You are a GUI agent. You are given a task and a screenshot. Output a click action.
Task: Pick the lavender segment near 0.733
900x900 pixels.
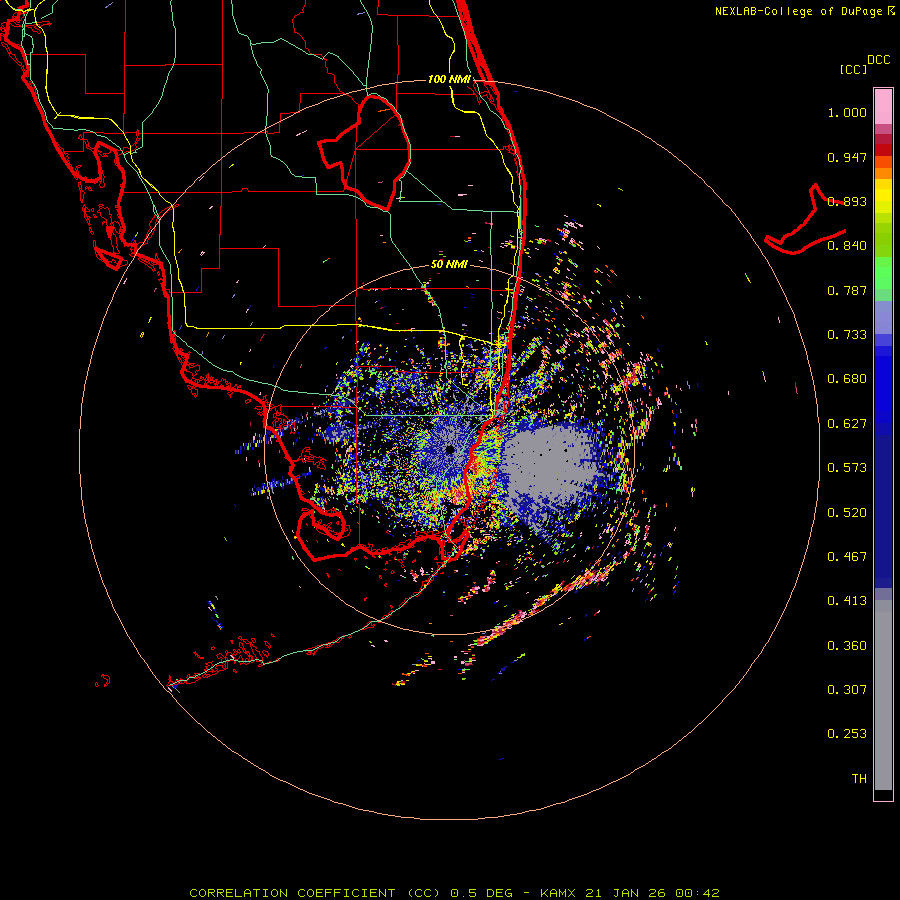[x=883, y=318]
